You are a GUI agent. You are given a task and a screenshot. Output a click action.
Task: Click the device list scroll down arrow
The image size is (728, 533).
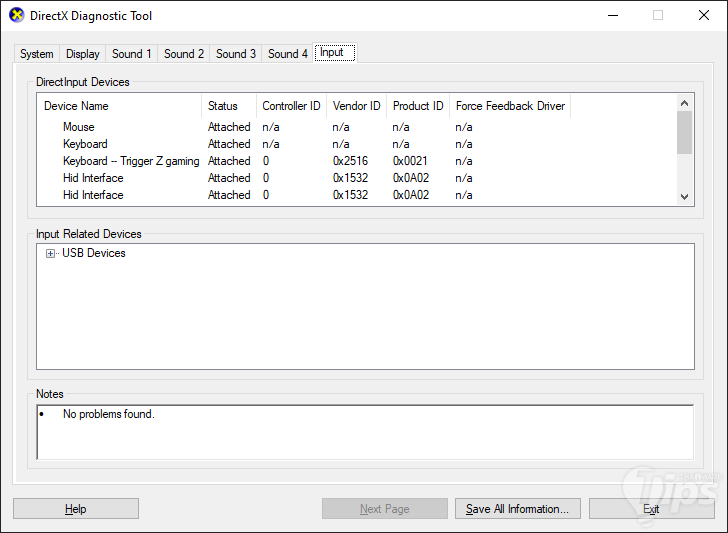[684, 196]
